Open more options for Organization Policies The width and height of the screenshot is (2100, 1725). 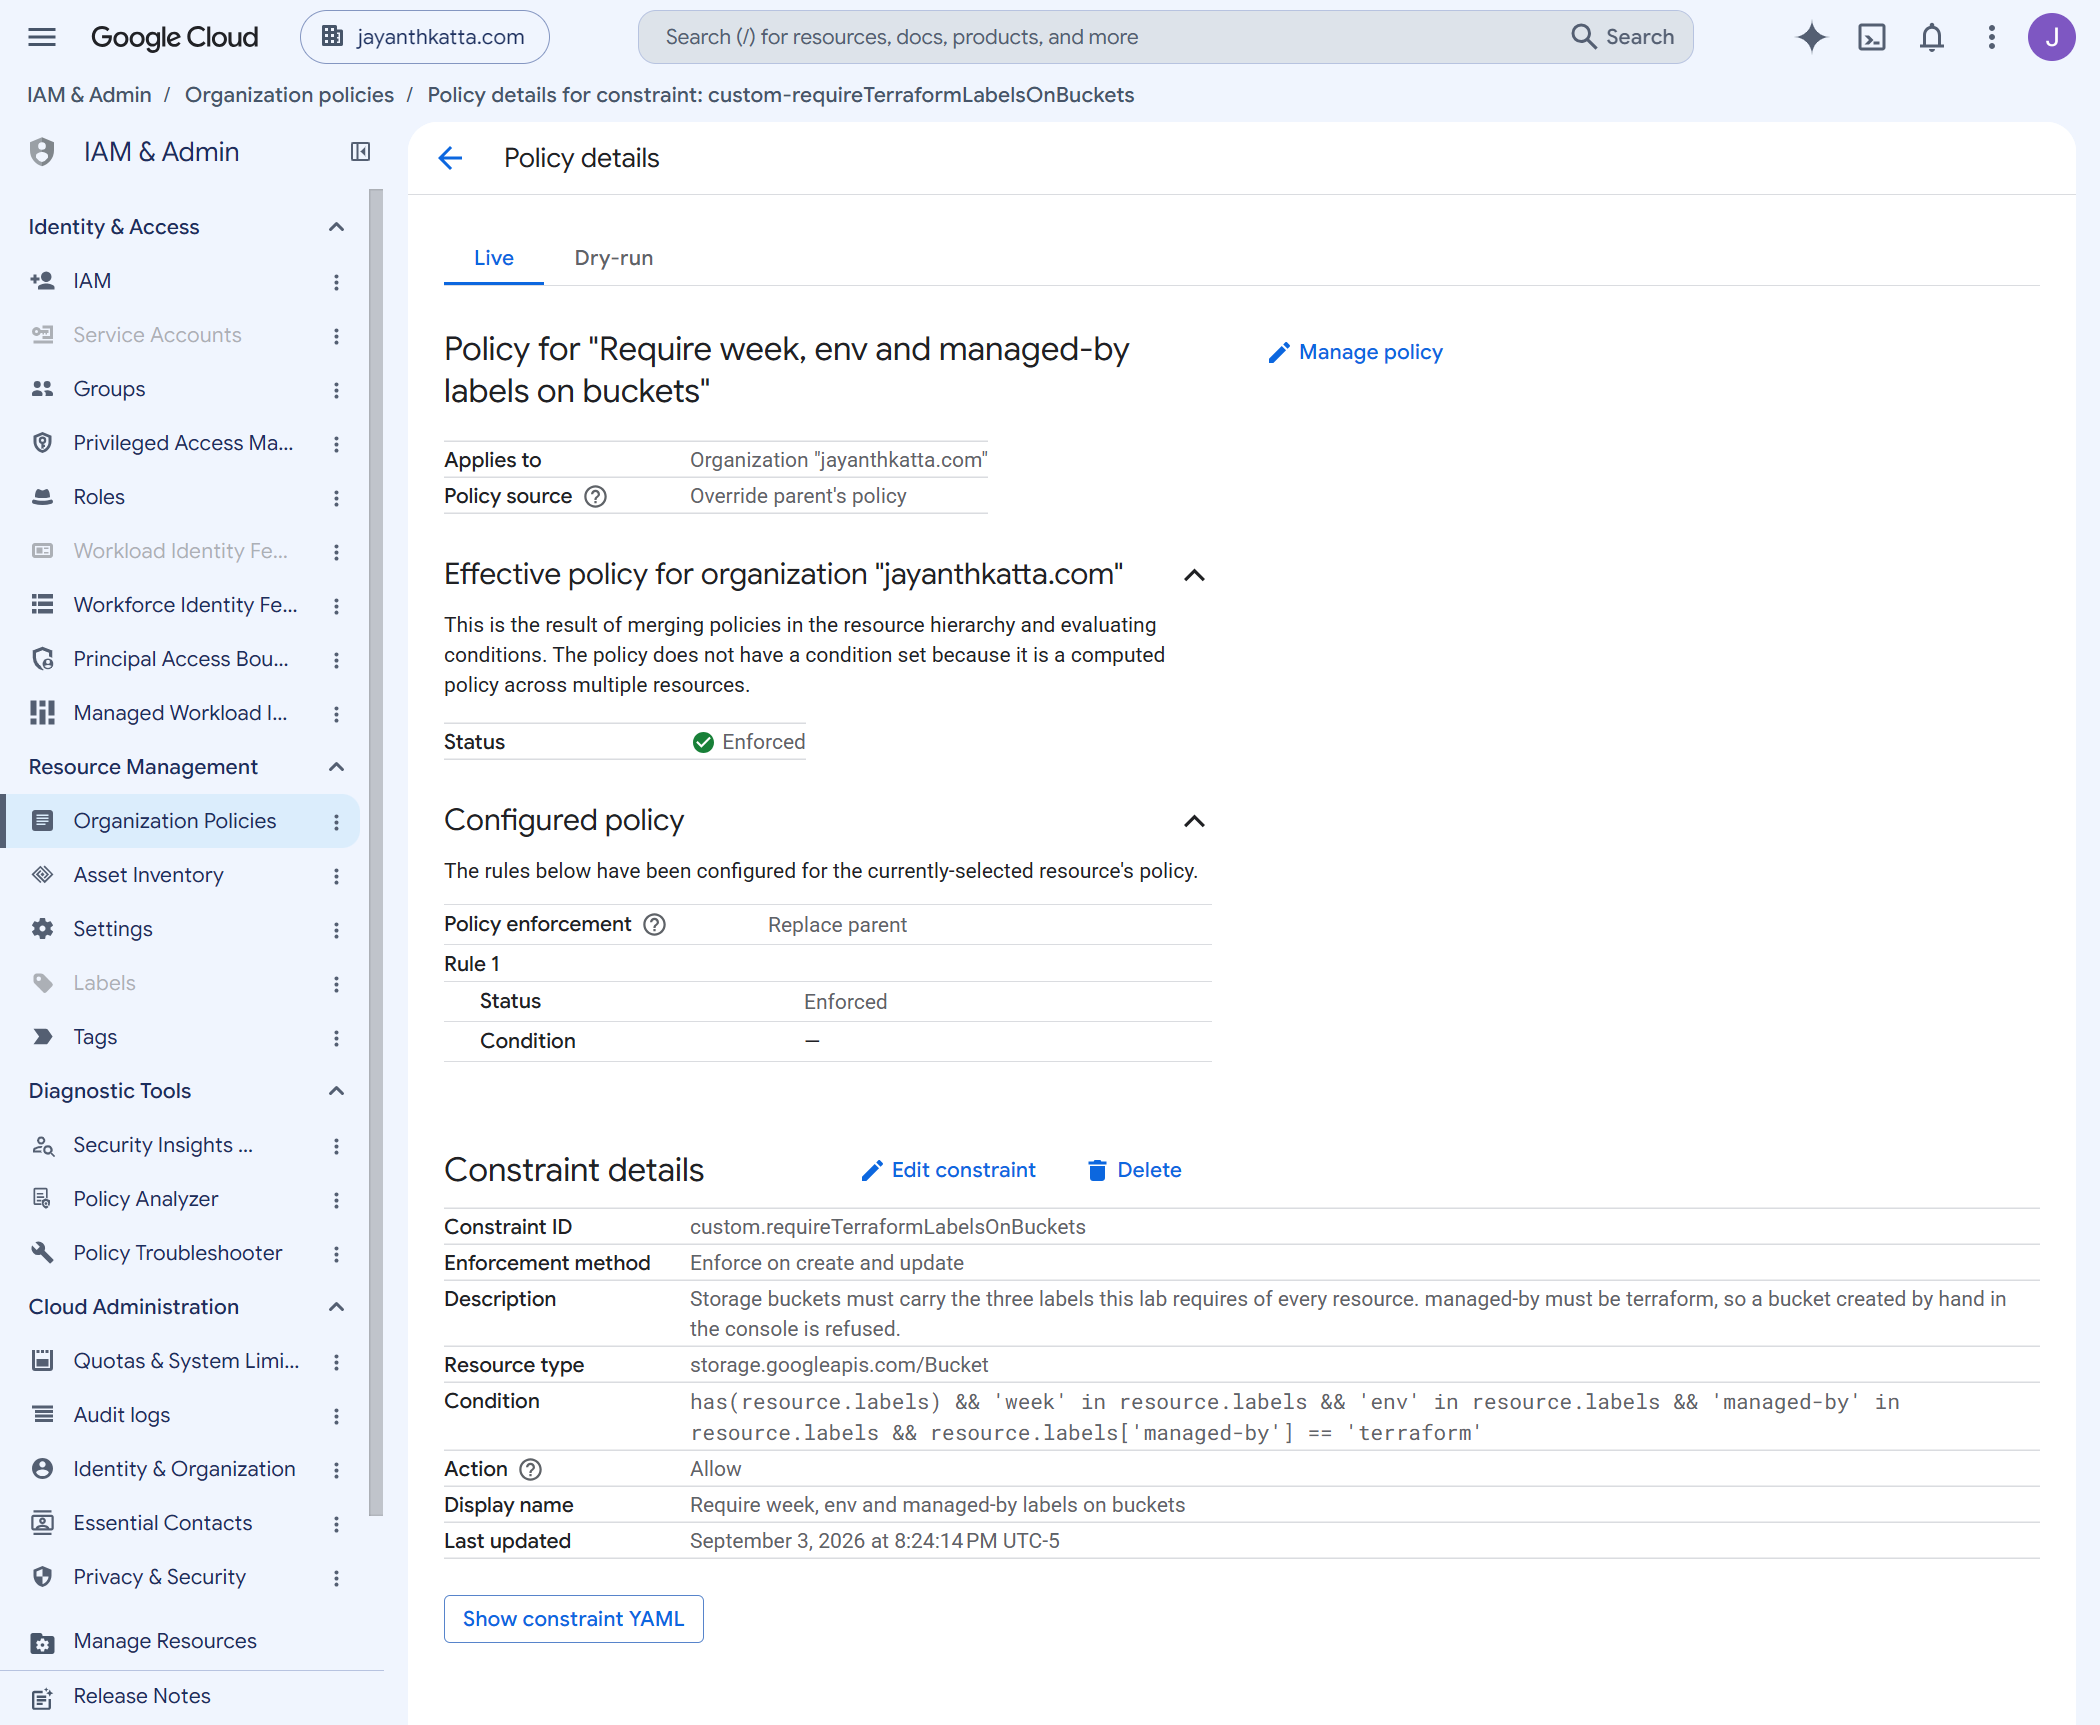point(336,822)
